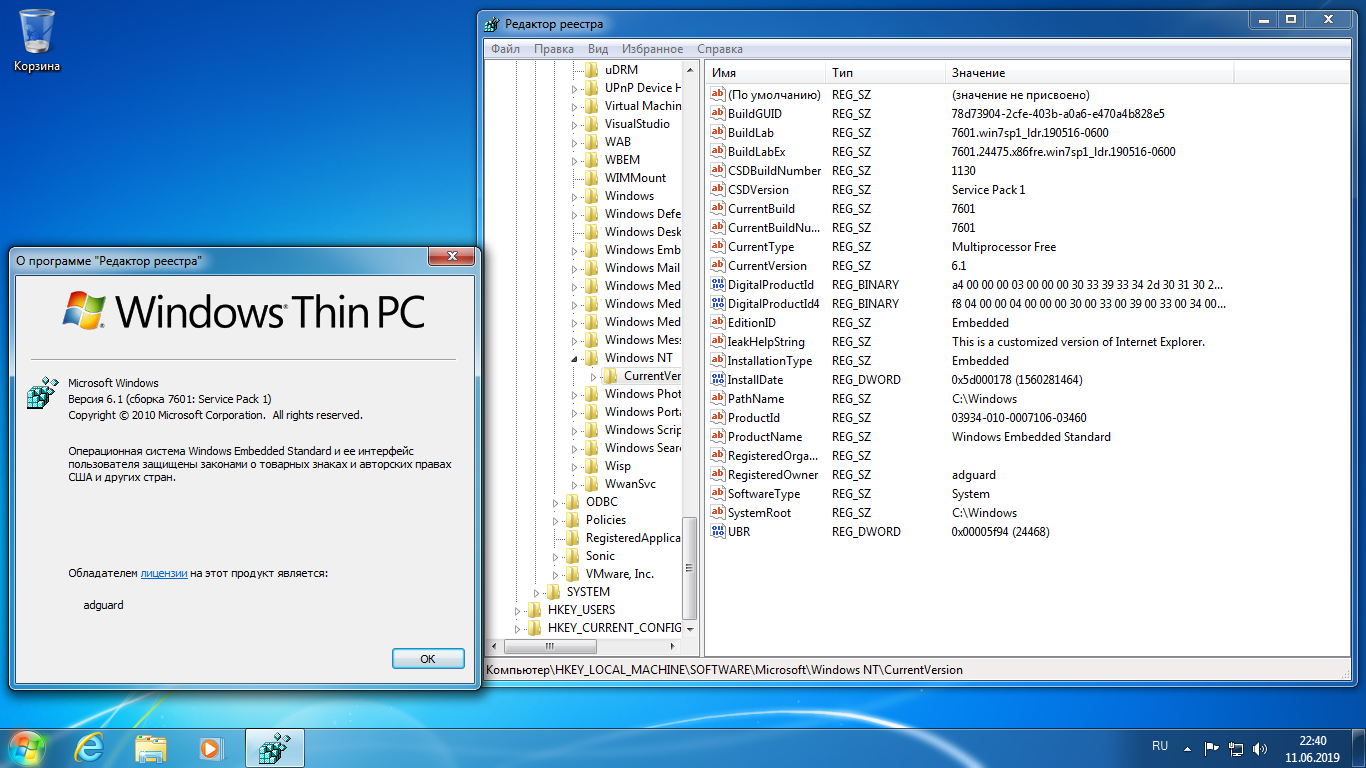Viewport: 1366px width, 768px height.
Task: Open the Файл menu
Action: pyautogui.click(x=505, y=49)
